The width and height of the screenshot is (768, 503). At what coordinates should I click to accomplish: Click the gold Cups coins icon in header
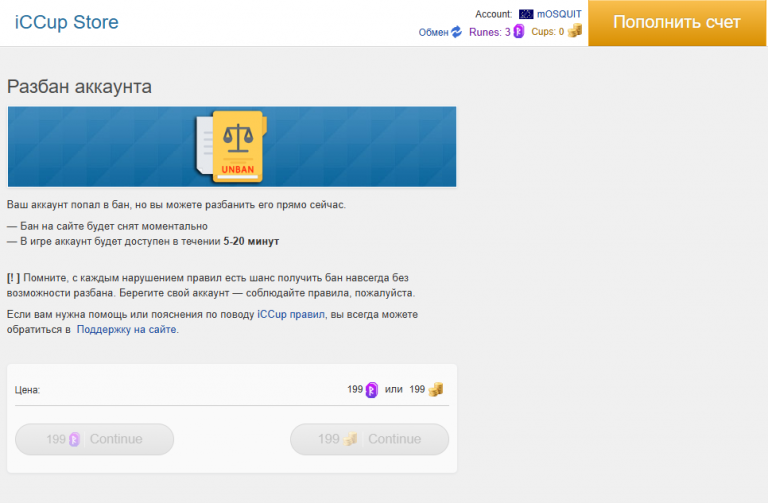click(x=575, y=31)
